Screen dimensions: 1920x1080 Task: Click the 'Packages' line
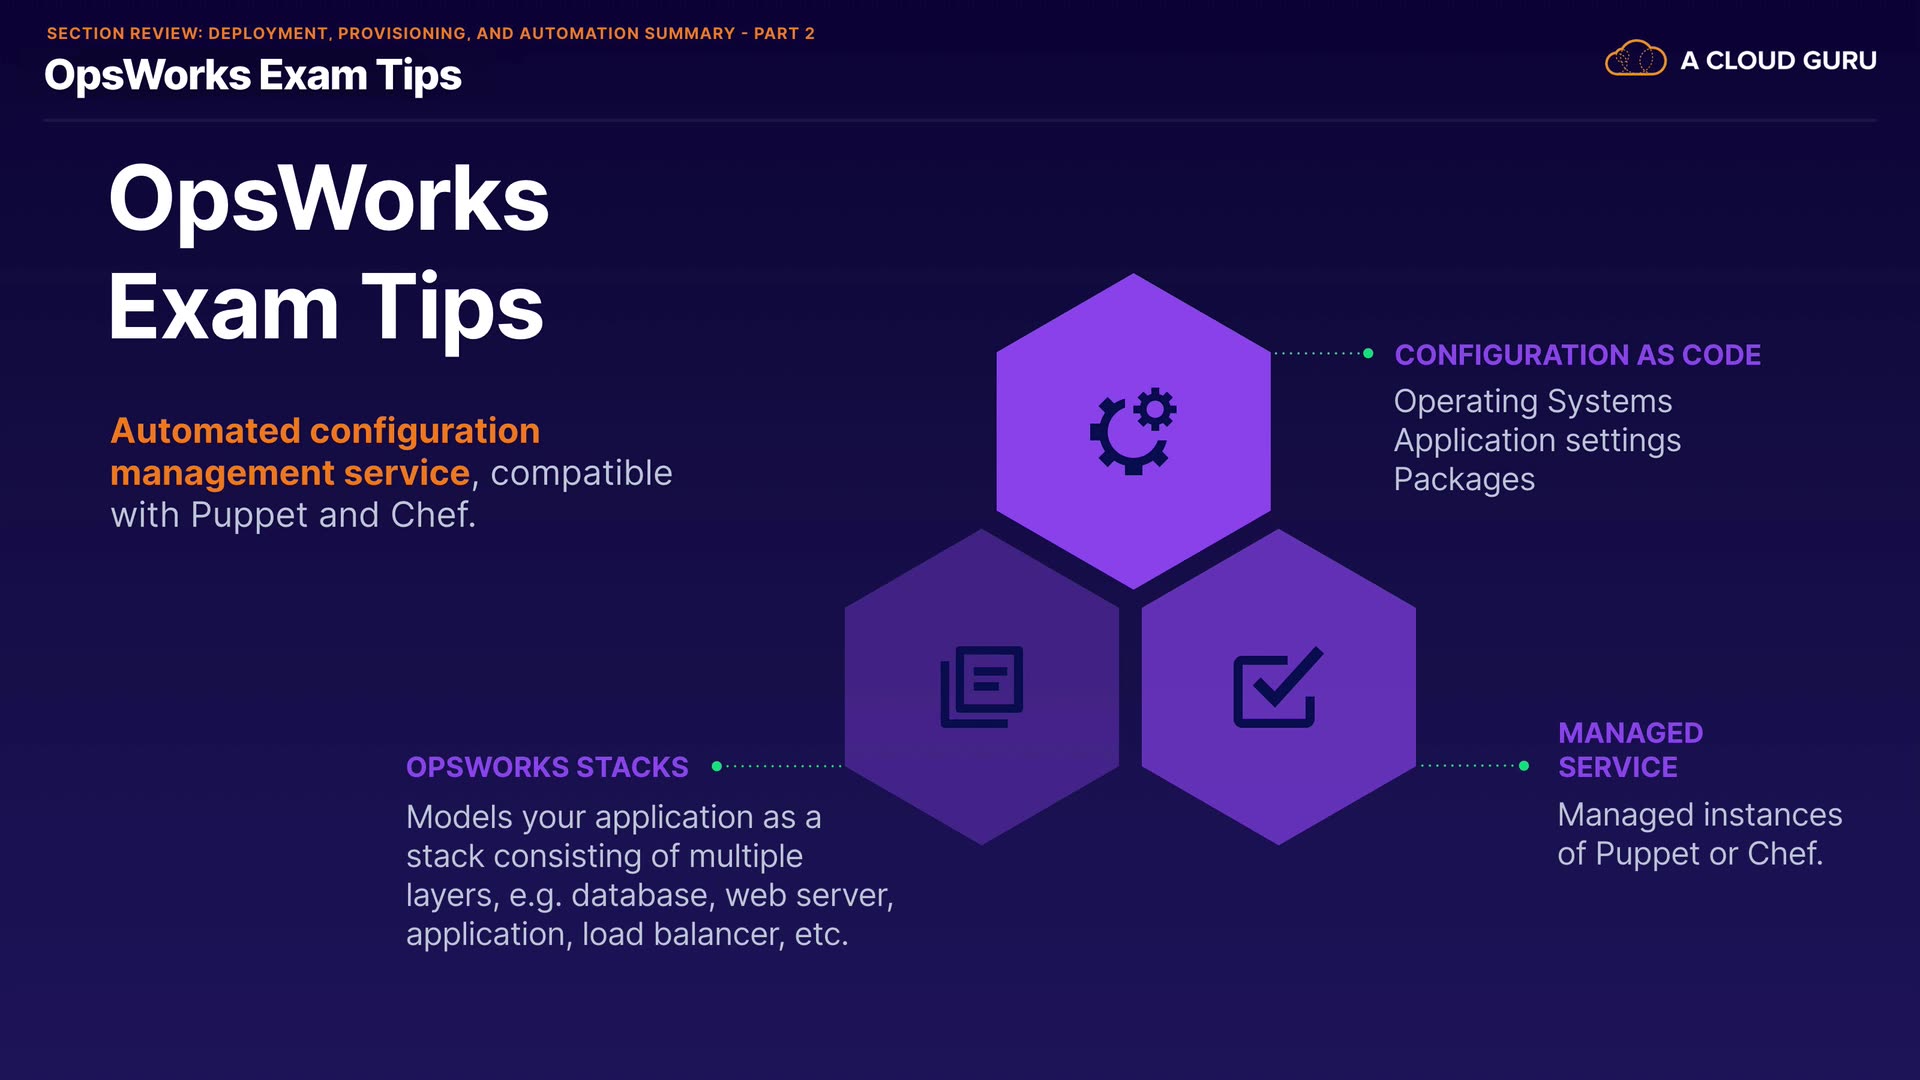pyautogui.click(x=1464, y=479)
